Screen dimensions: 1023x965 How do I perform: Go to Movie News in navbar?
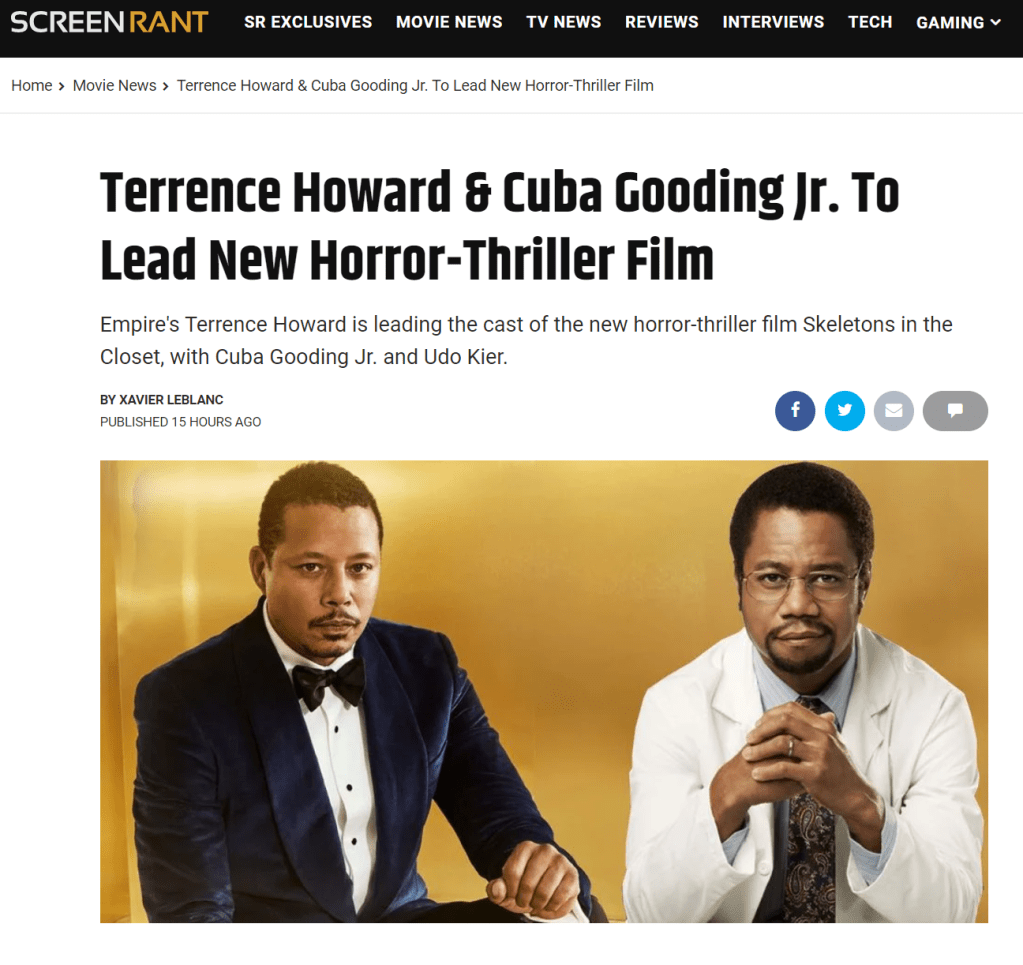(449, 22)
